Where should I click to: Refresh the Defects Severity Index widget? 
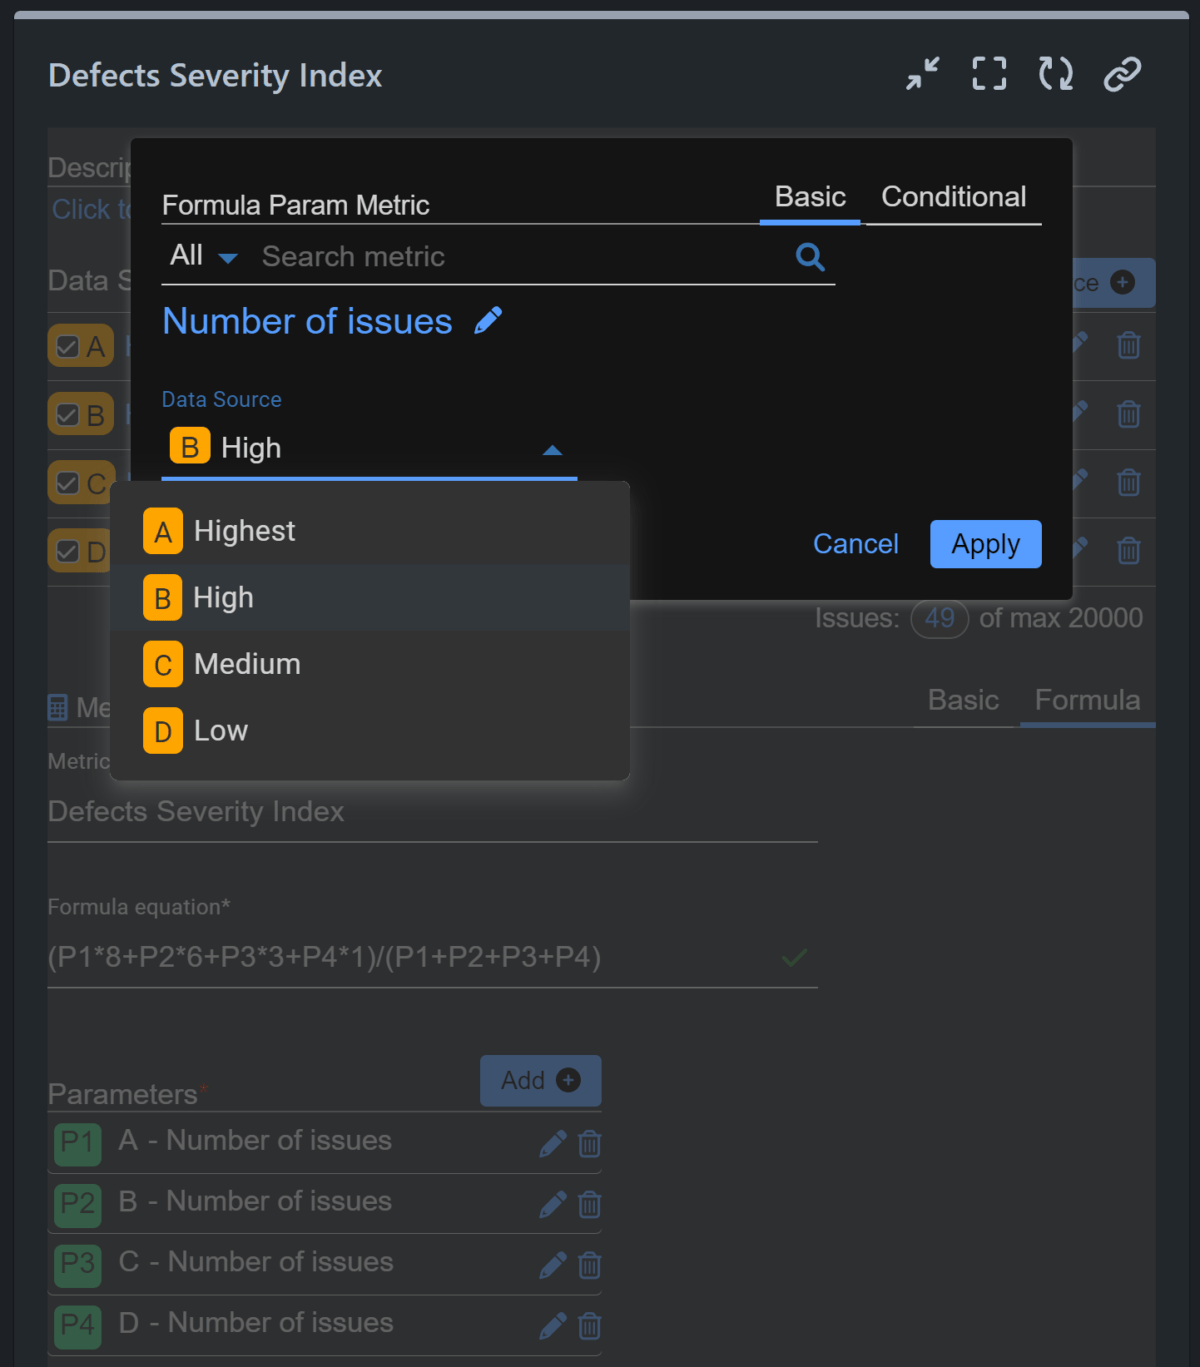pyautogui.click(x=1055, y=73)
